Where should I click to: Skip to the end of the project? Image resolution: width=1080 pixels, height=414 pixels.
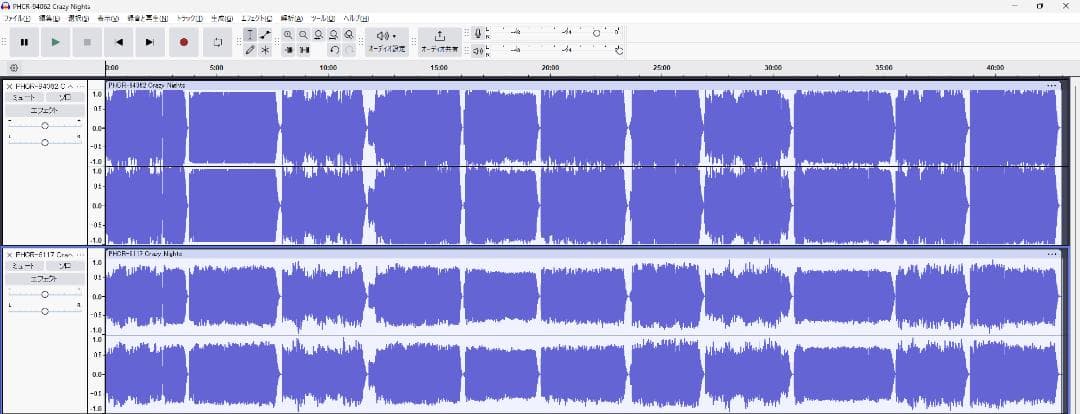pyautogui.click(x=150, y=42)
